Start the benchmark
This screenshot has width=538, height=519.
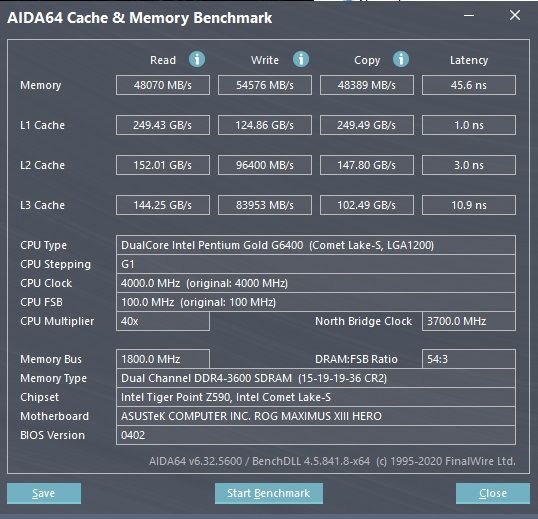pyautogui.click(x=269, y=493)
